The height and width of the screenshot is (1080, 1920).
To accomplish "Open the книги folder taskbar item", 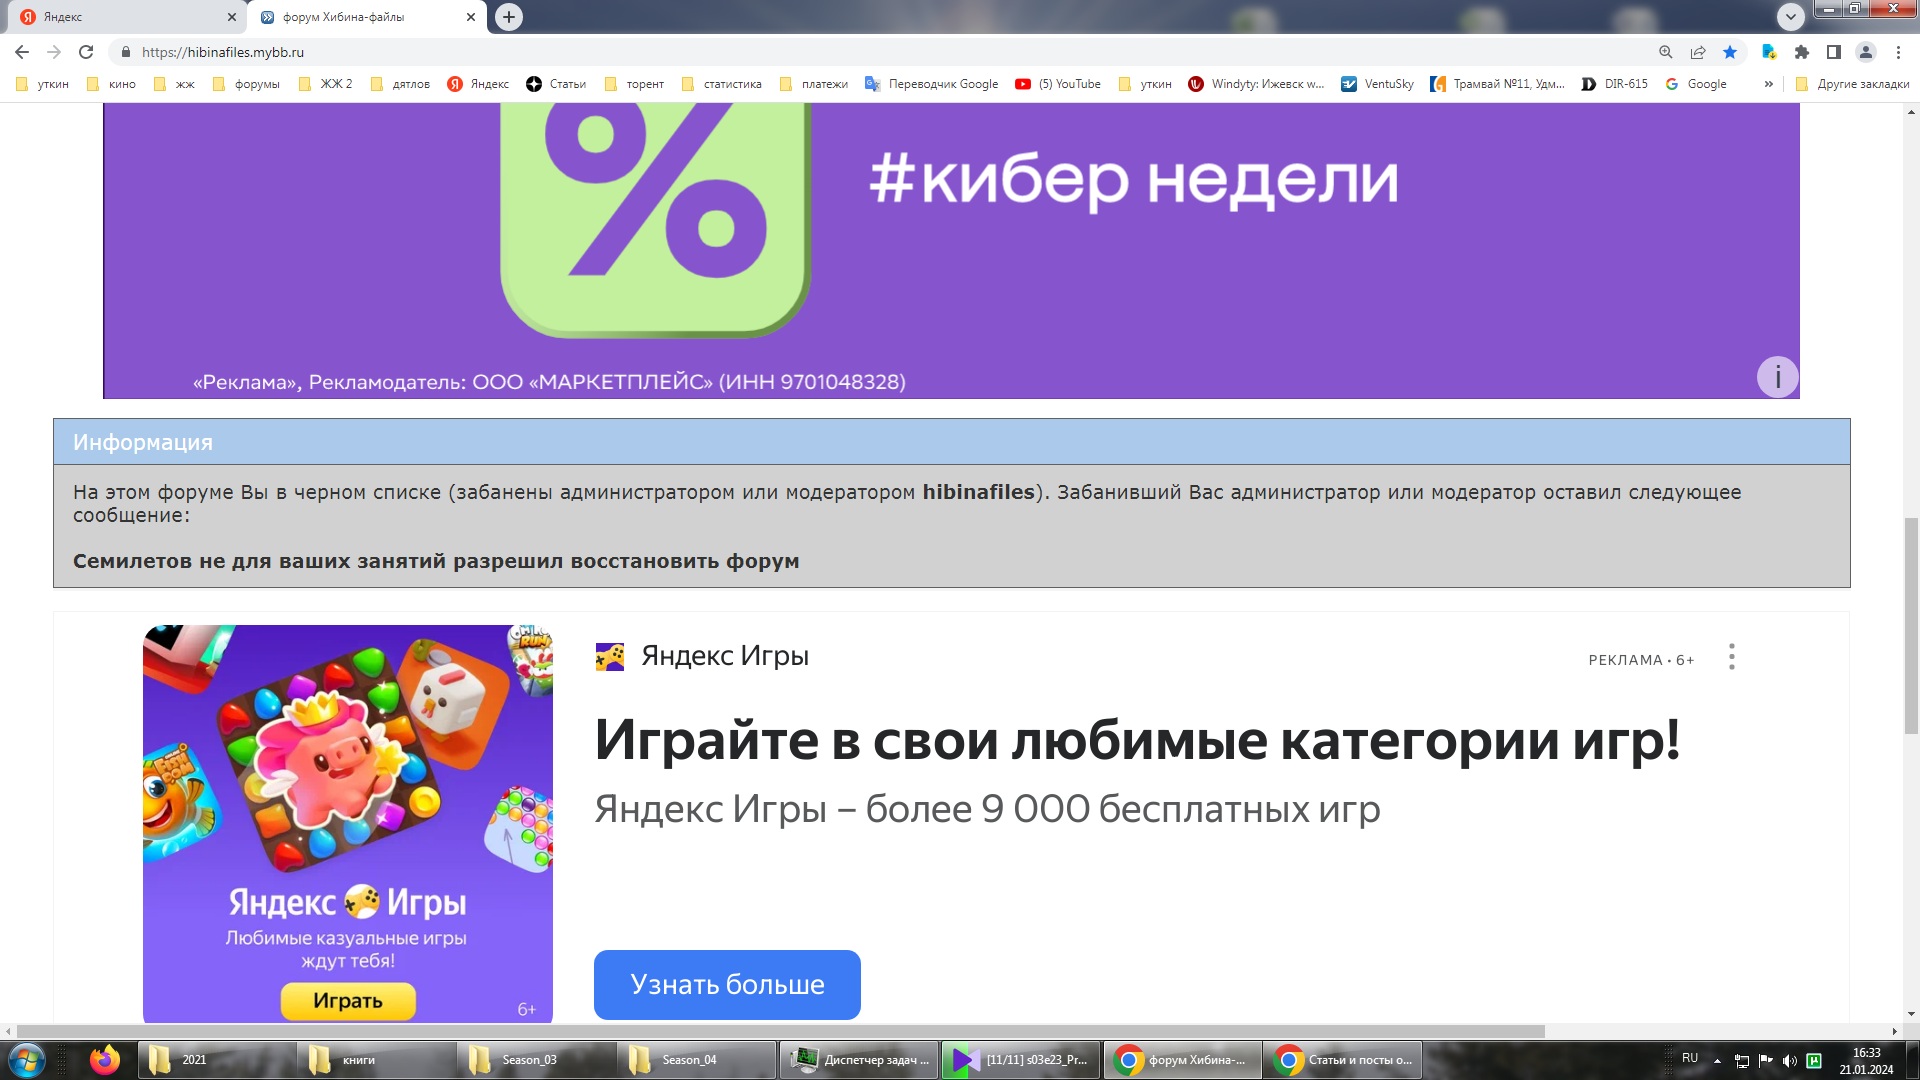I will (375, 1060).
